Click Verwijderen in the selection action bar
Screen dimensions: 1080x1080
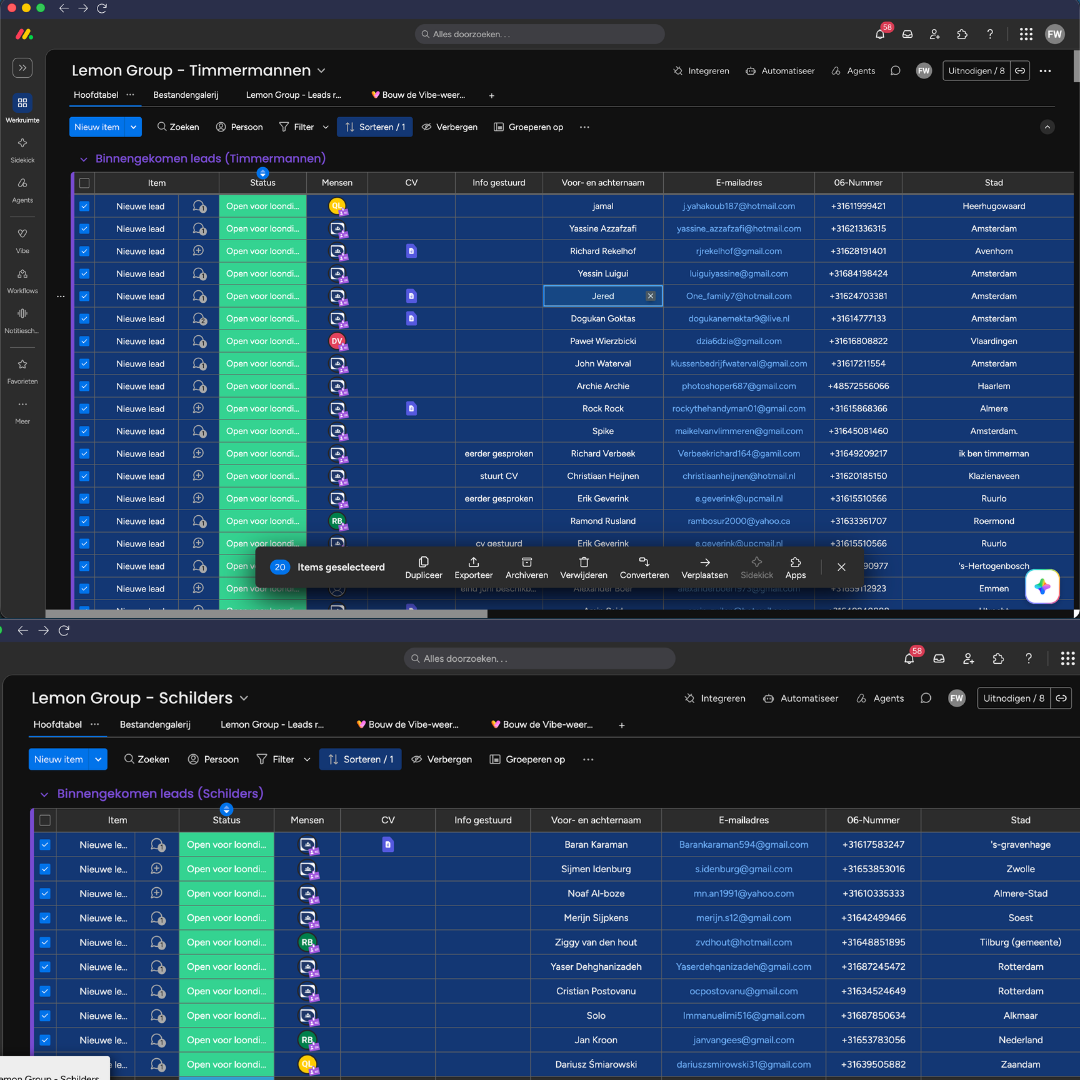[583, 568]
